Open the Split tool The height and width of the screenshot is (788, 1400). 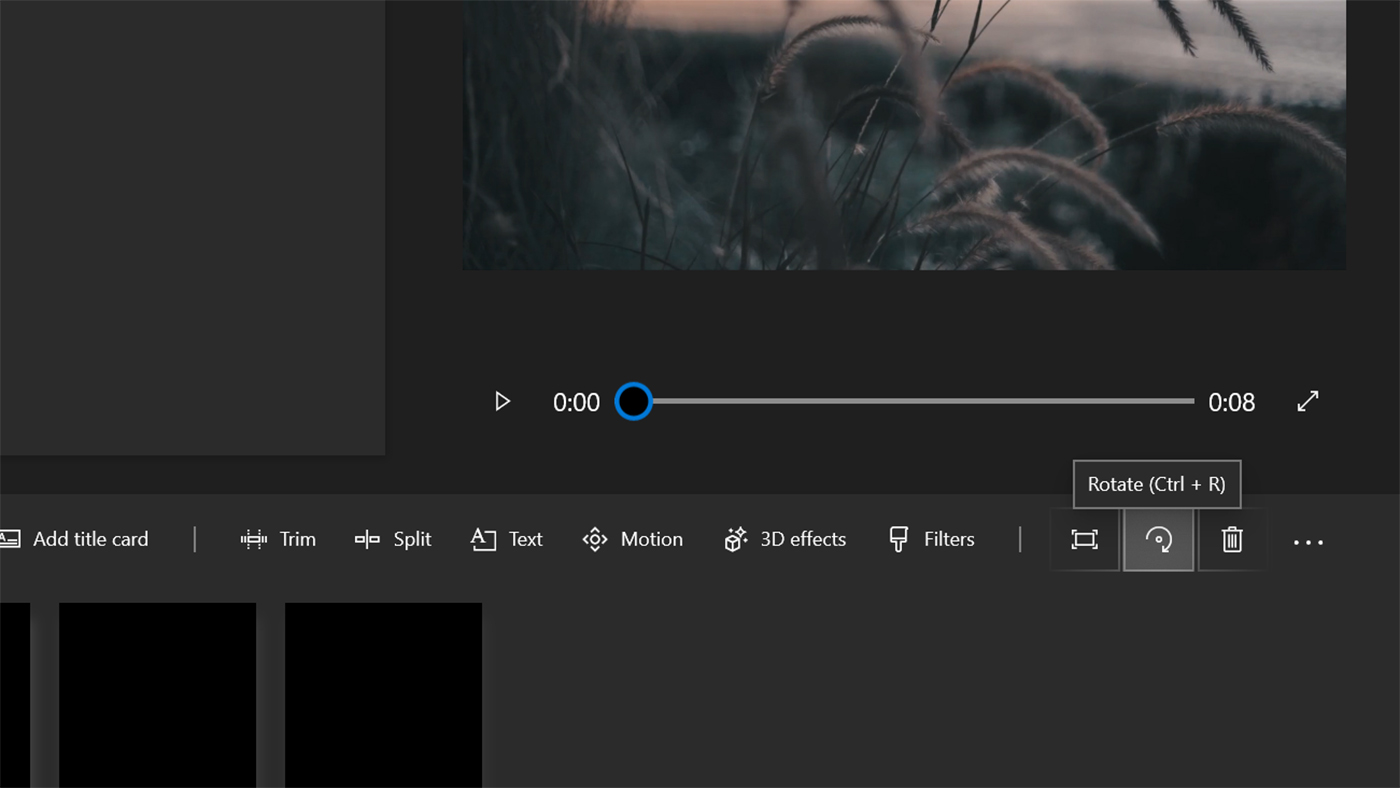click(393, 539)
